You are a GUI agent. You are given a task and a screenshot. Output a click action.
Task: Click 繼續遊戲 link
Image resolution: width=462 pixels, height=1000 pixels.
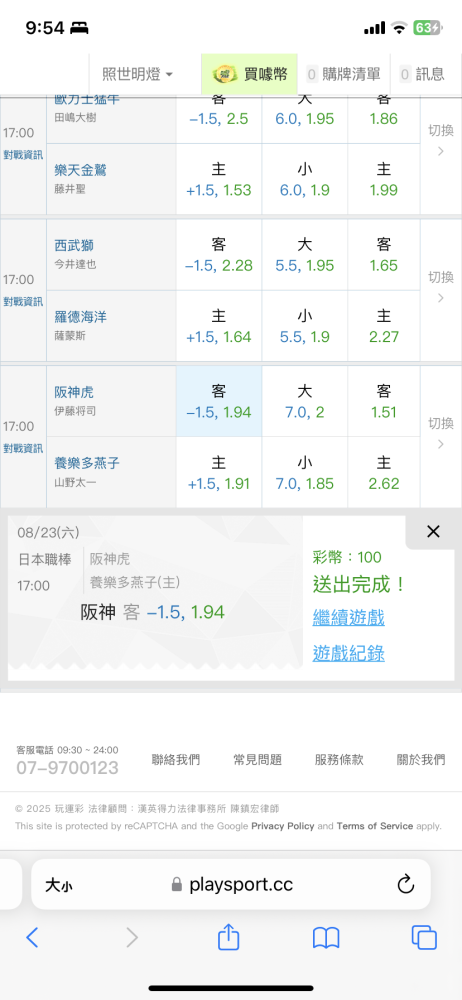point(348,617)
